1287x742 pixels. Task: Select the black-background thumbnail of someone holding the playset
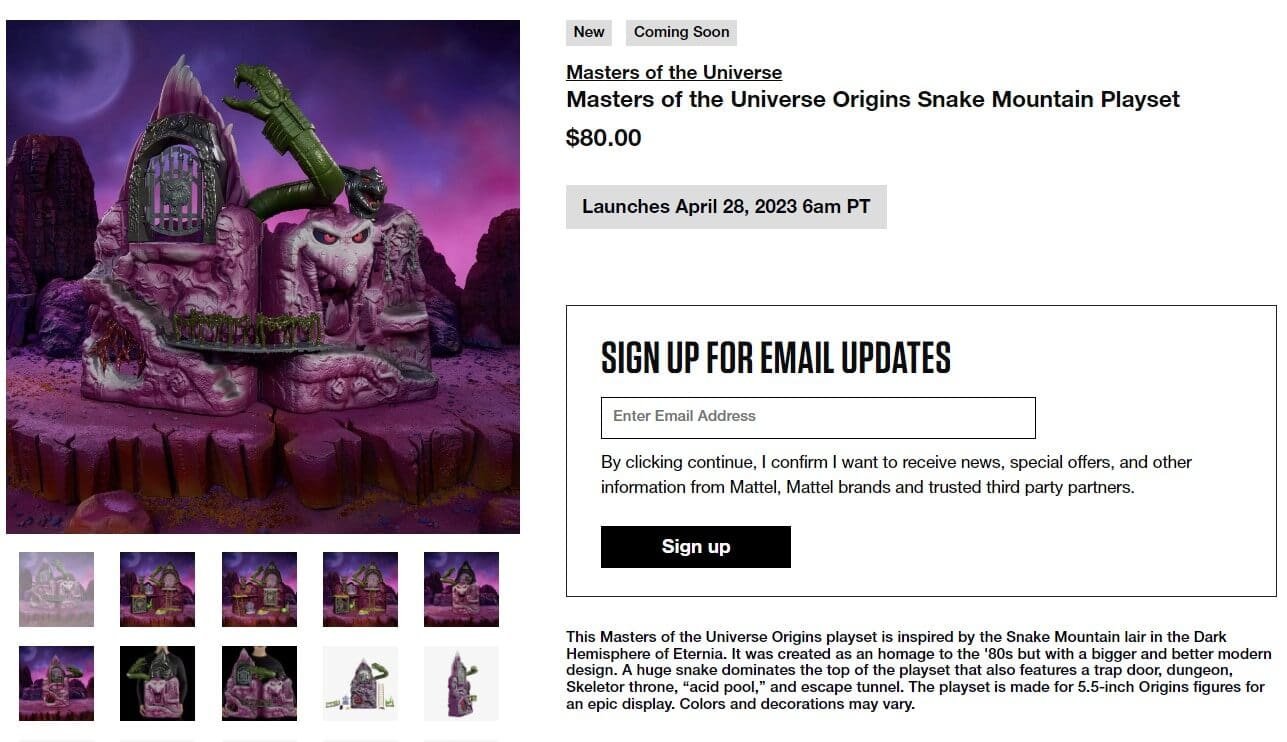[x=157, y=683]
